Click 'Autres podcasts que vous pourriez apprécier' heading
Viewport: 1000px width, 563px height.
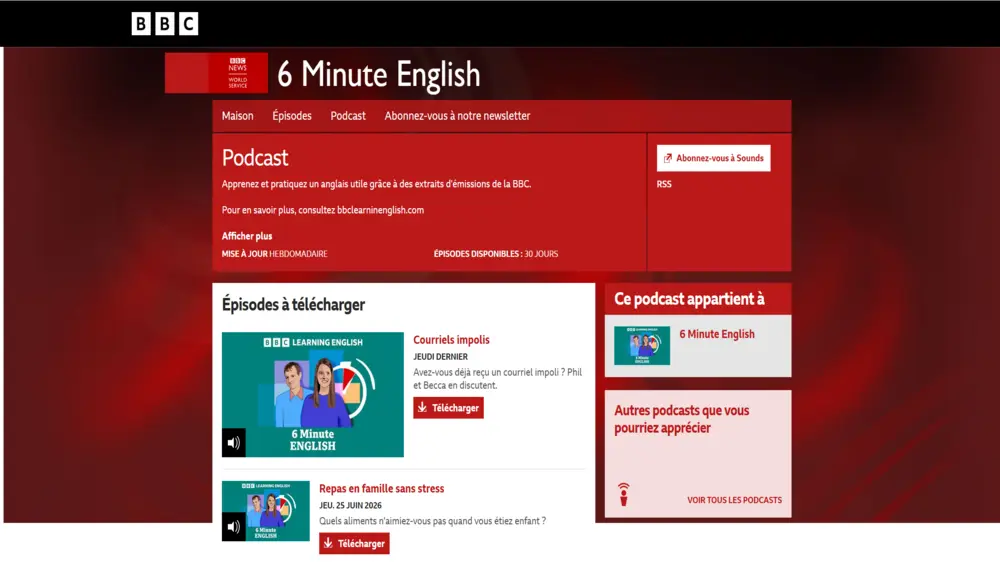pyautogui.click(x=681, y=419)
